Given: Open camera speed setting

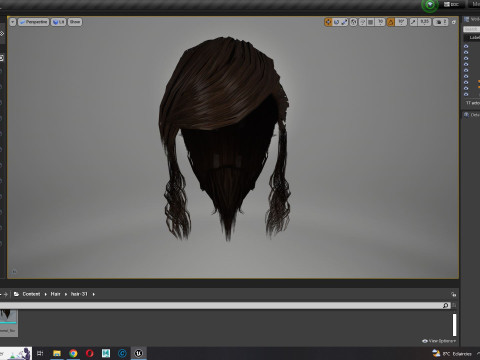Looking at the screenshot, I should coord(441,22).
